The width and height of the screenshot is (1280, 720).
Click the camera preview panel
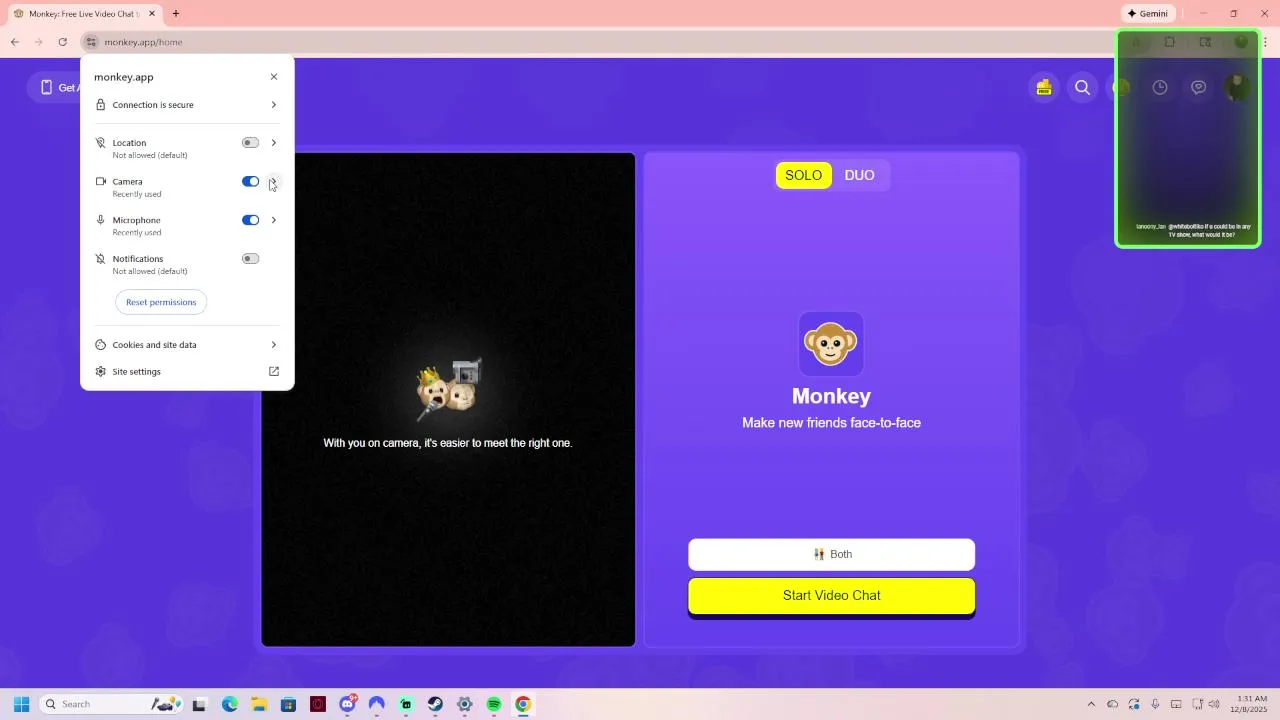448,399
